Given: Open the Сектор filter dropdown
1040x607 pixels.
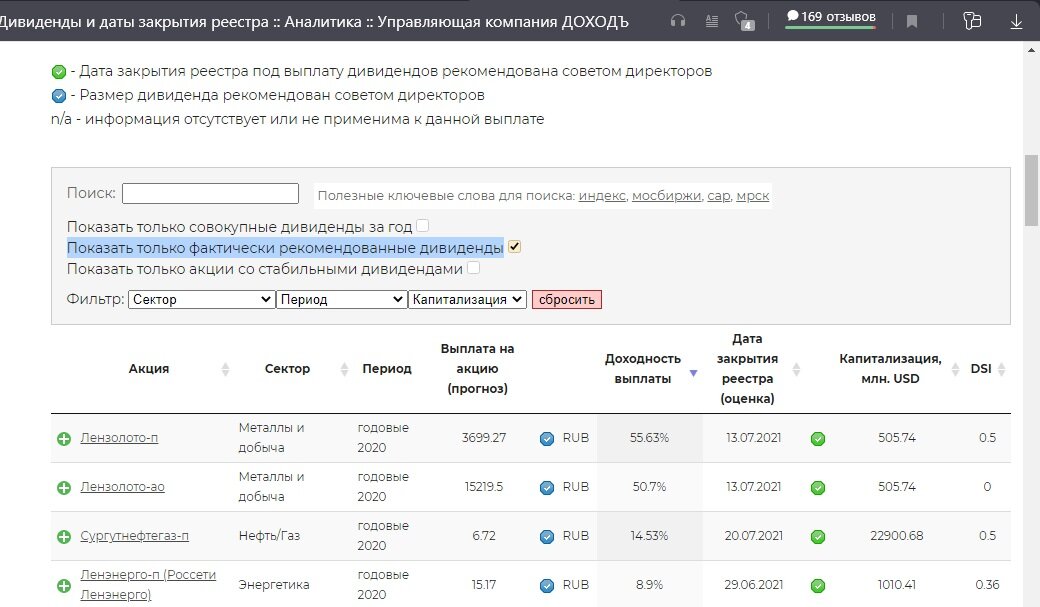Looking at the screenshot, I should [x=200, y=298].
